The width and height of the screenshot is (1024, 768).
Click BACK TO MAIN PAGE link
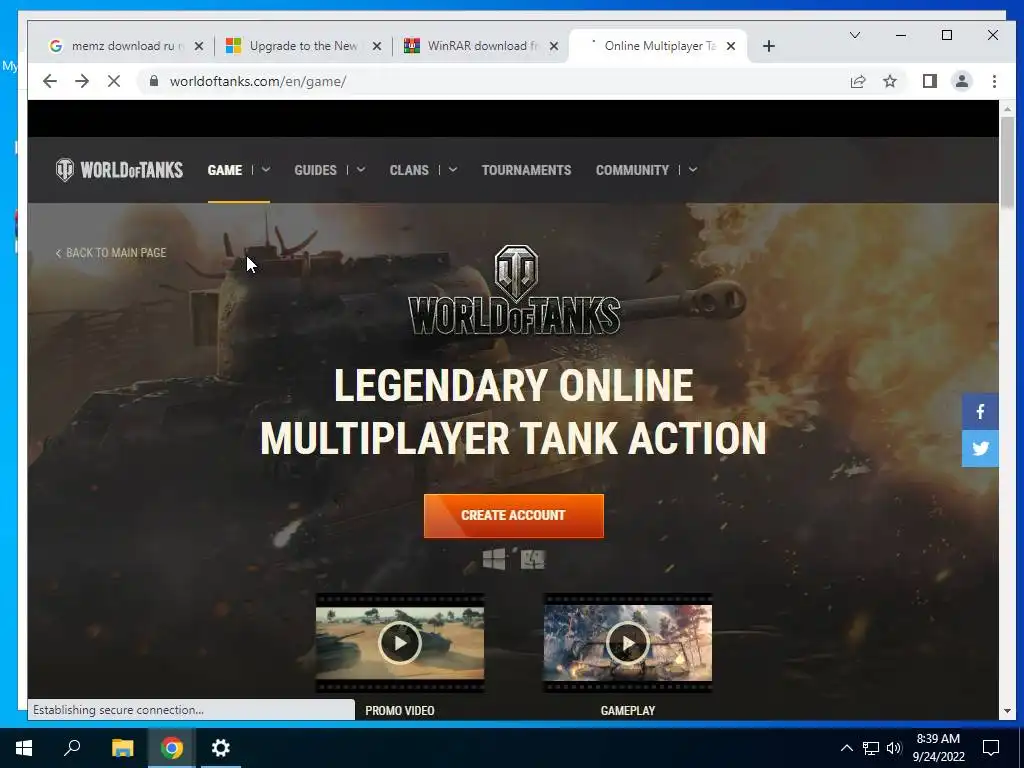[111, 253]
